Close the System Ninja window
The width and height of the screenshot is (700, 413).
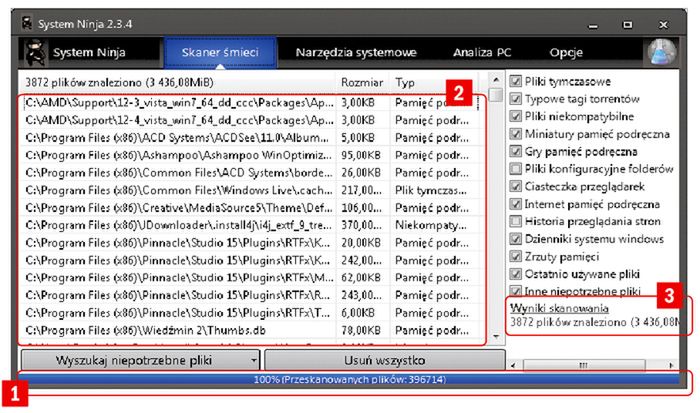click(x=663, y=25)
